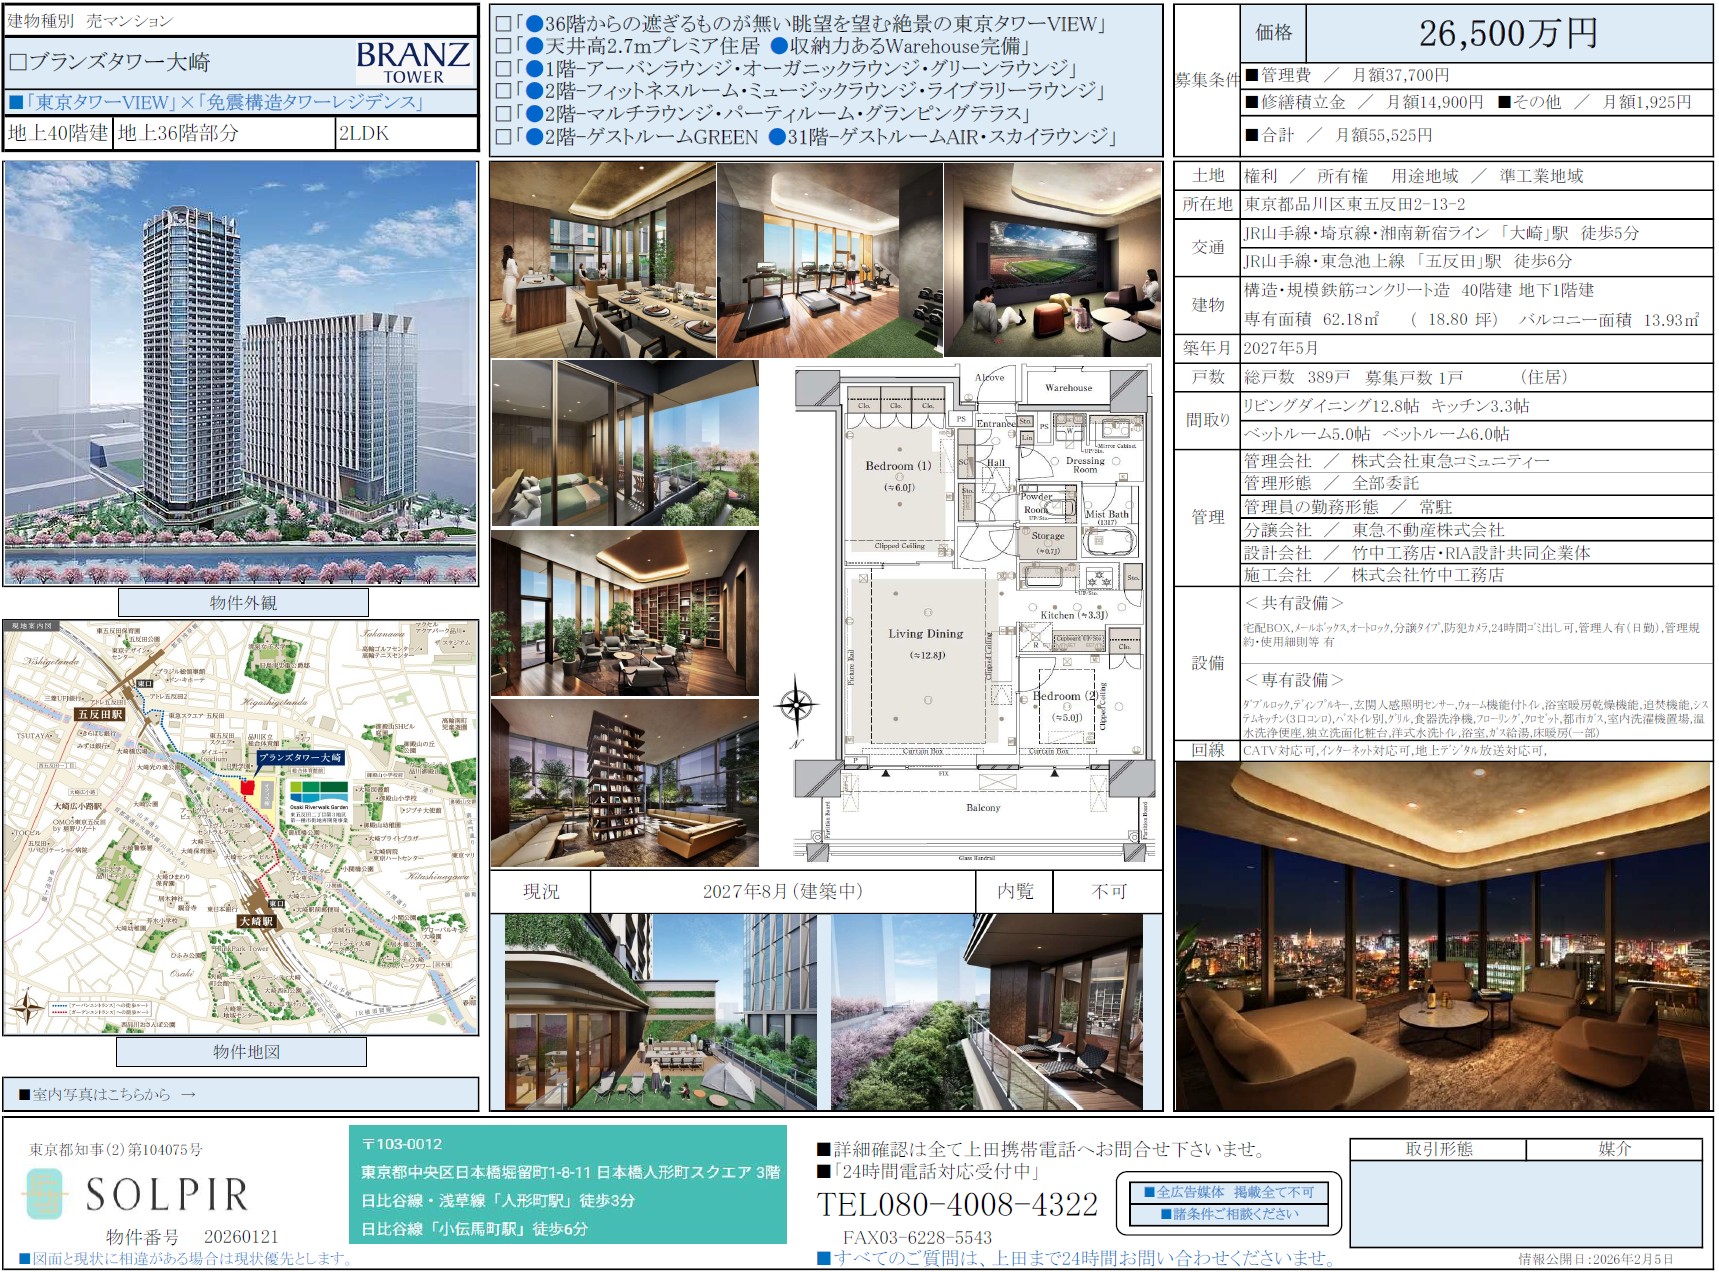Image resolution: width=1719 pixels, height=1272 pixels.
Task: Click the BRANZ TOWER logo
Action: [x=413, y=63]
